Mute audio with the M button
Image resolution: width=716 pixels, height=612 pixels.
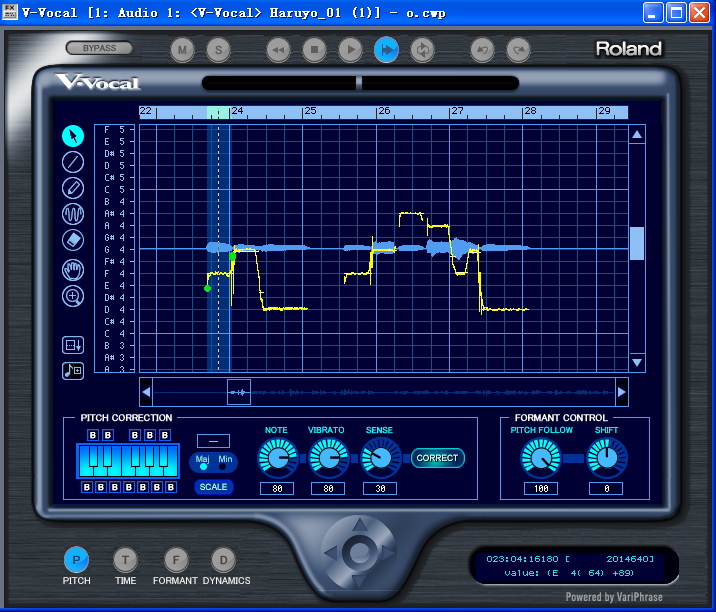[x=182, y=50]
